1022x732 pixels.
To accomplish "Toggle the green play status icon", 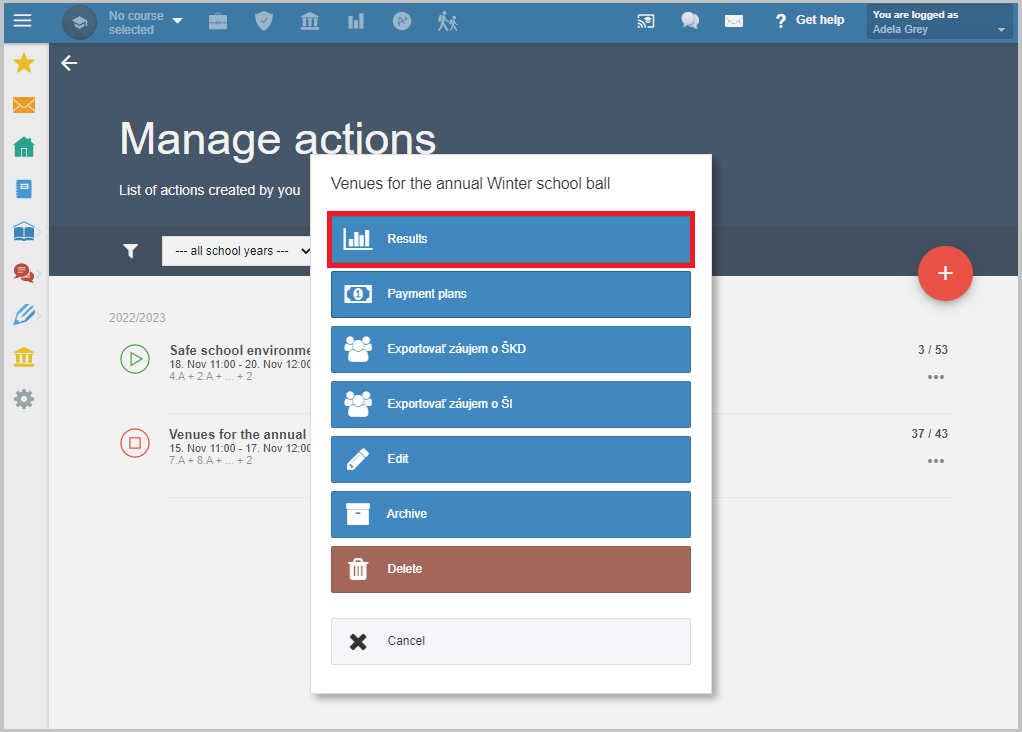I will (135, 358).
